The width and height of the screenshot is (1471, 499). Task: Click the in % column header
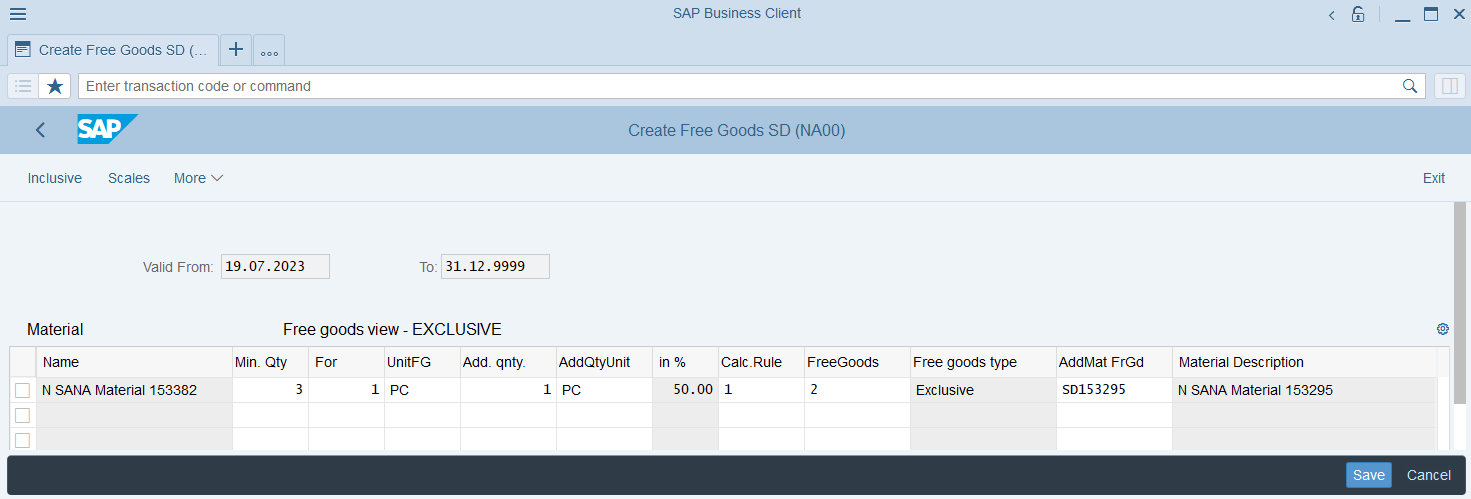[x=685, y=362]
